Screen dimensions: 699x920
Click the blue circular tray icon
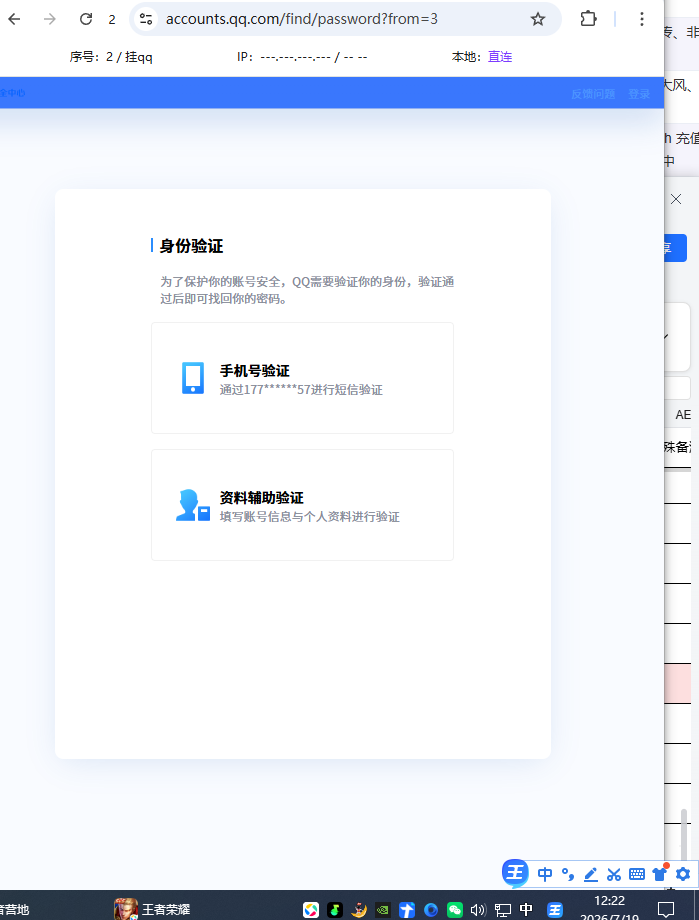tap(431, 910)
